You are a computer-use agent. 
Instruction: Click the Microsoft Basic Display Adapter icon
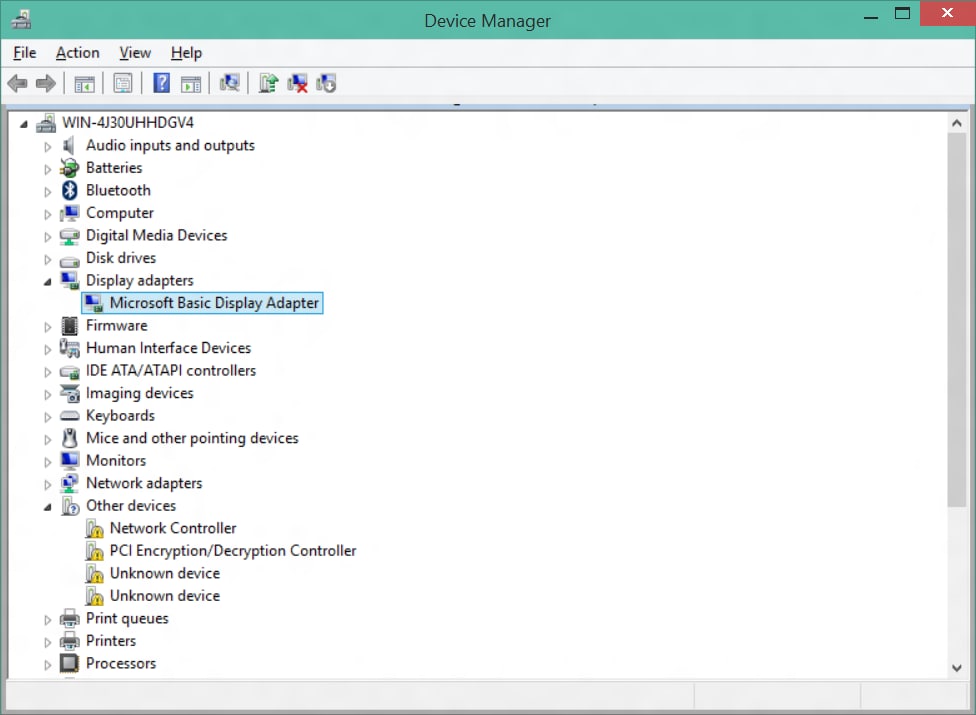pyautogui.click(x=94, y=303)
